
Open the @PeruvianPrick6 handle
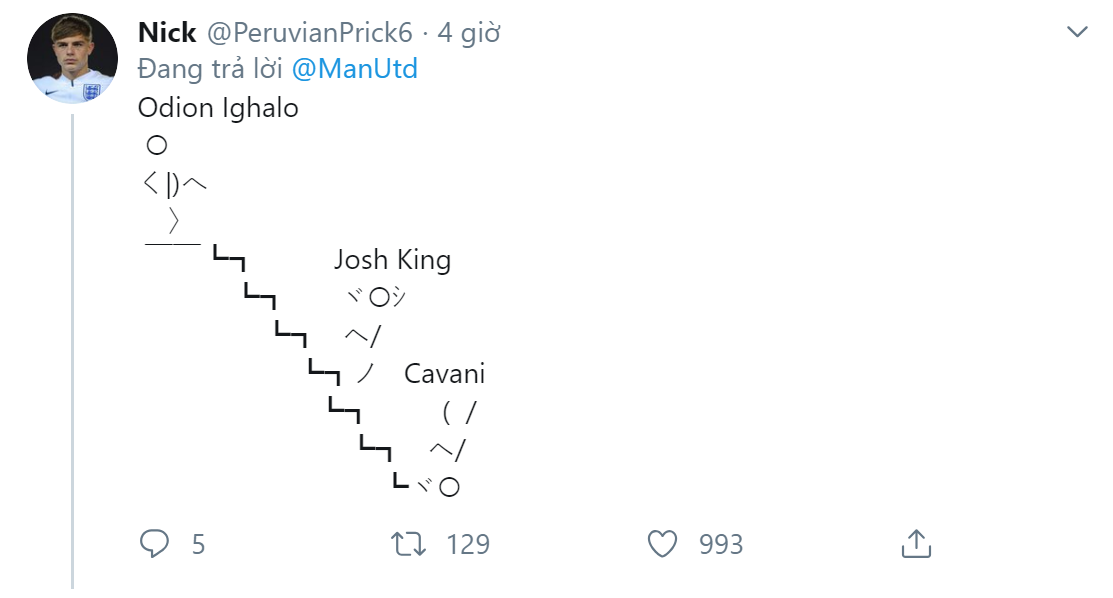[x=309, y=33]
